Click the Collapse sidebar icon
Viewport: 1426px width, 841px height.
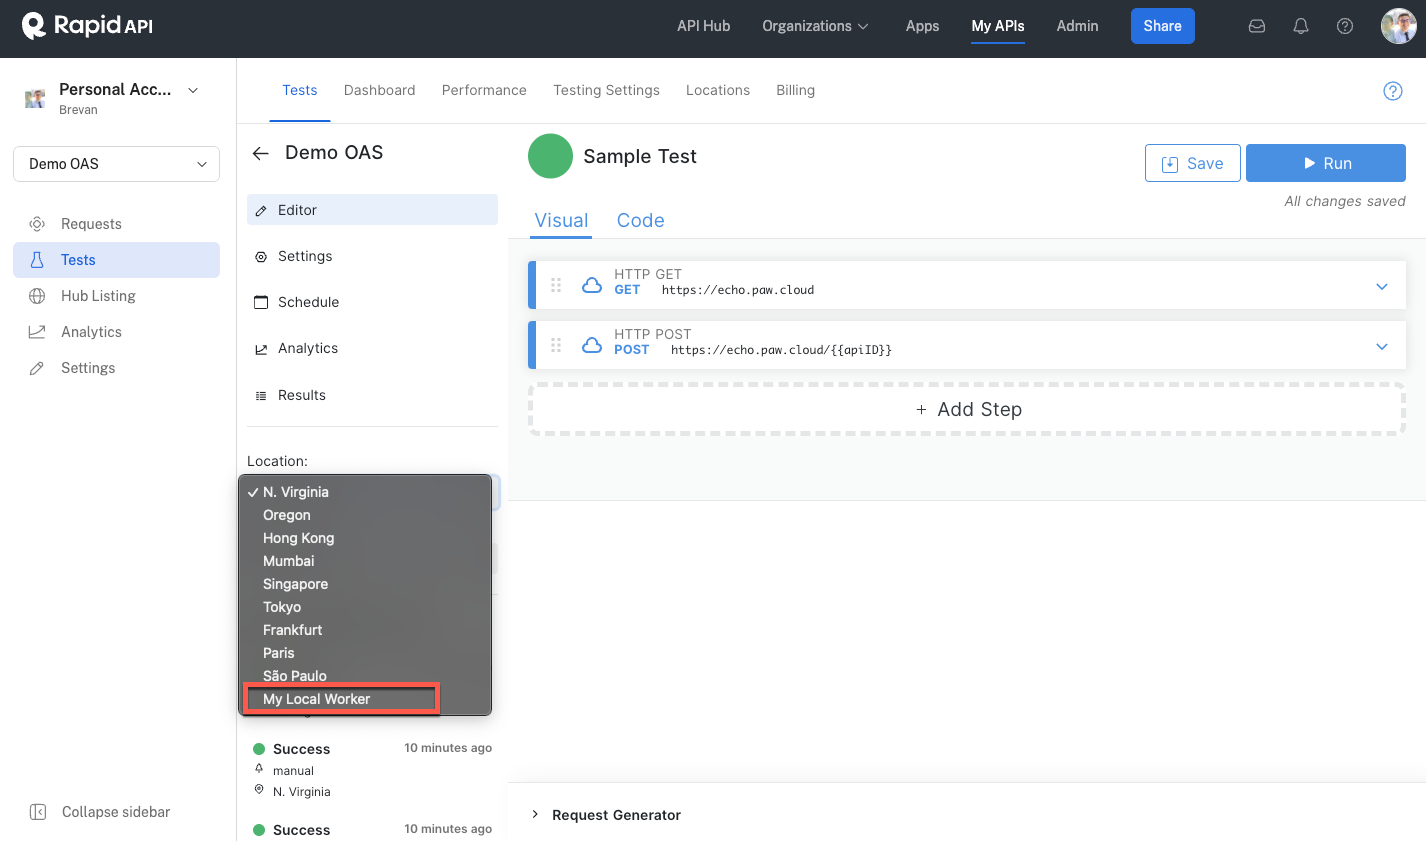pos(38,812)
